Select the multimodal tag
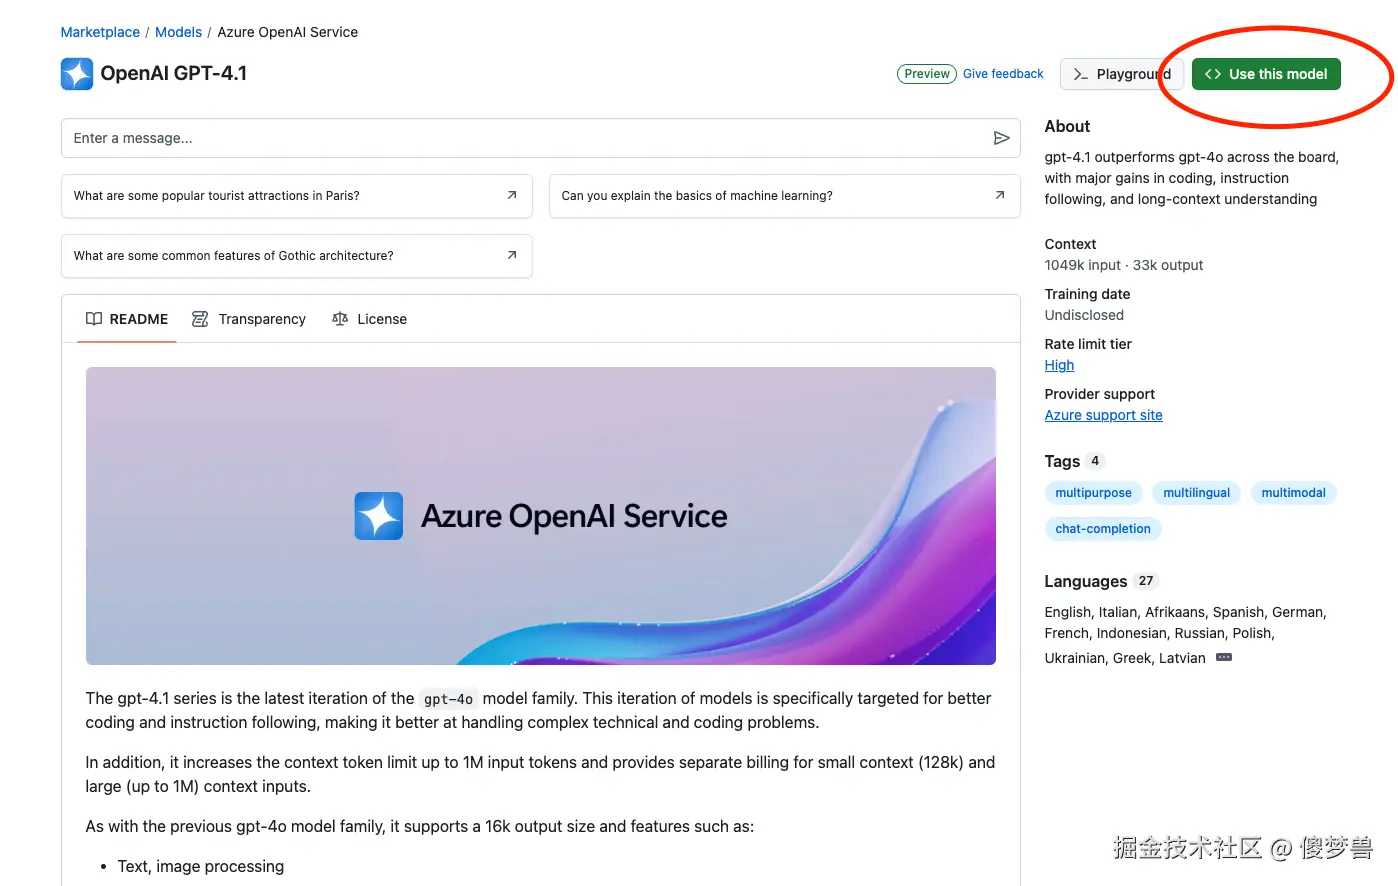 pos(1293,493)
